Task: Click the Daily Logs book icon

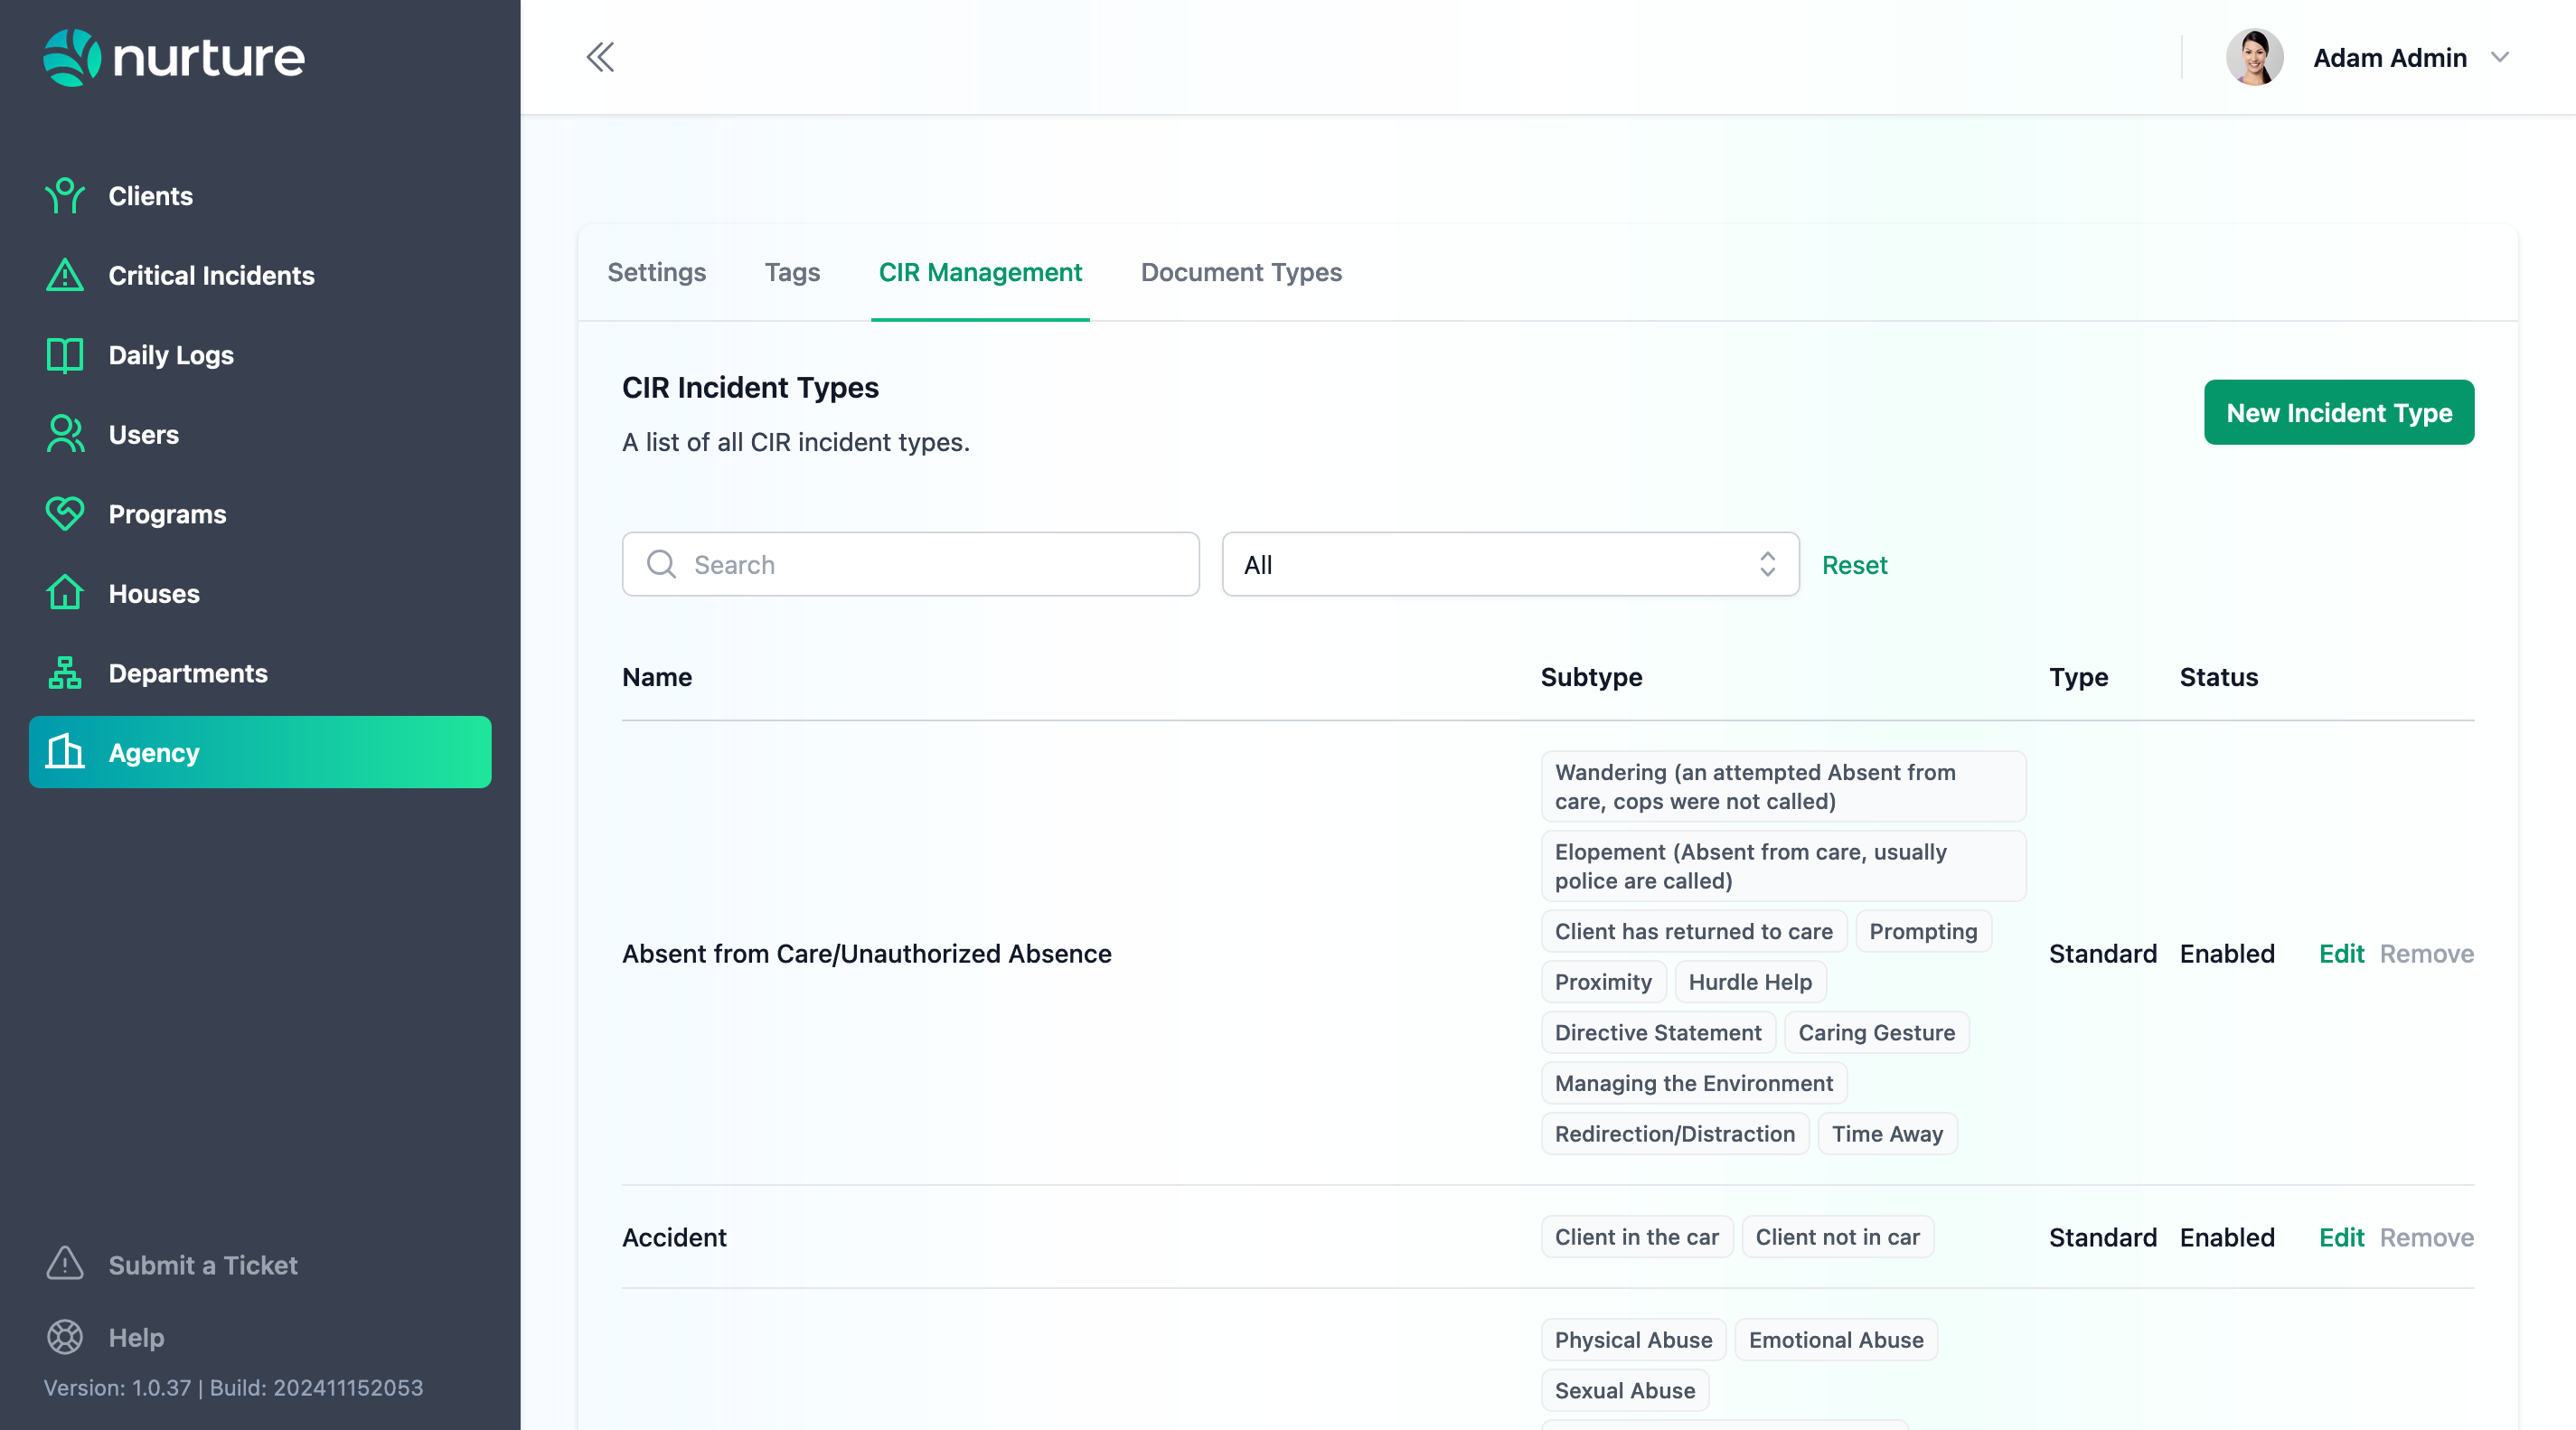Action: 65,355
